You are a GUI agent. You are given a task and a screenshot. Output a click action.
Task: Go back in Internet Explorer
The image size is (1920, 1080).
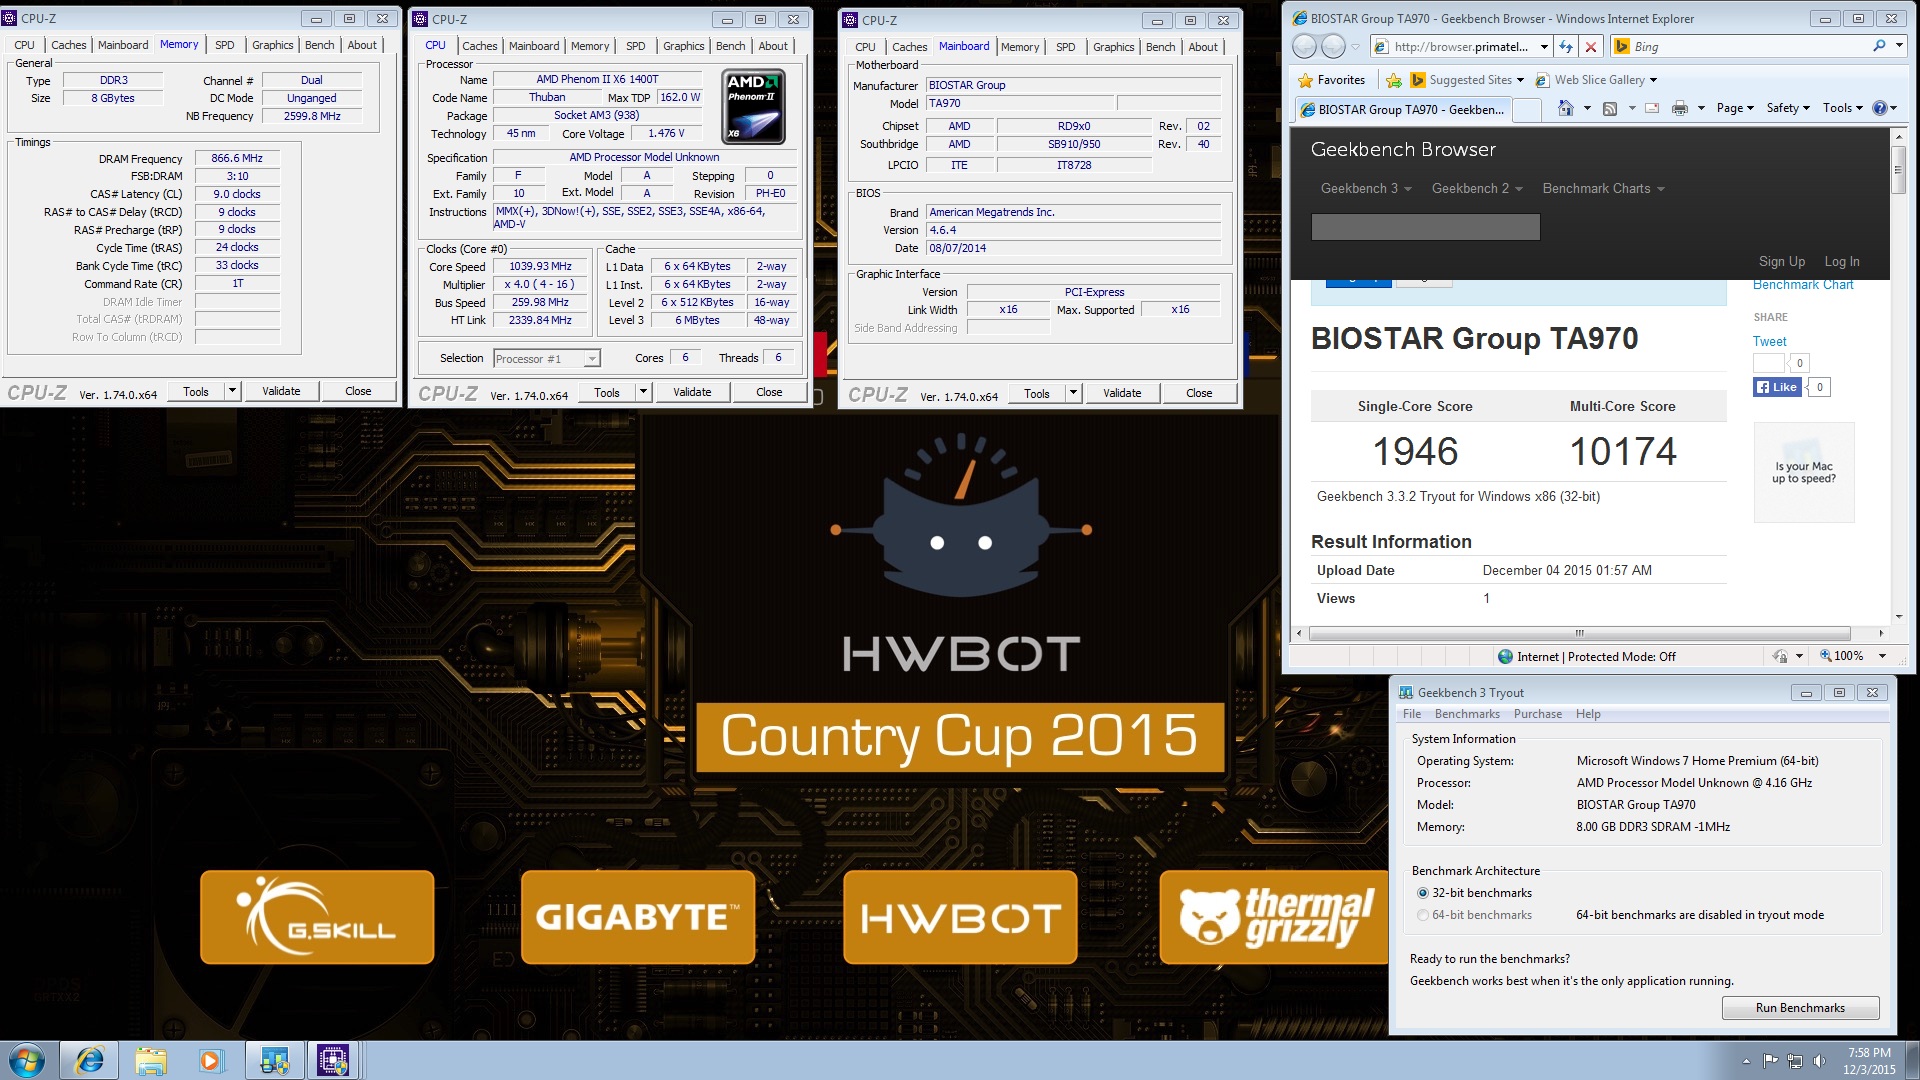(x=1304, y=46)
